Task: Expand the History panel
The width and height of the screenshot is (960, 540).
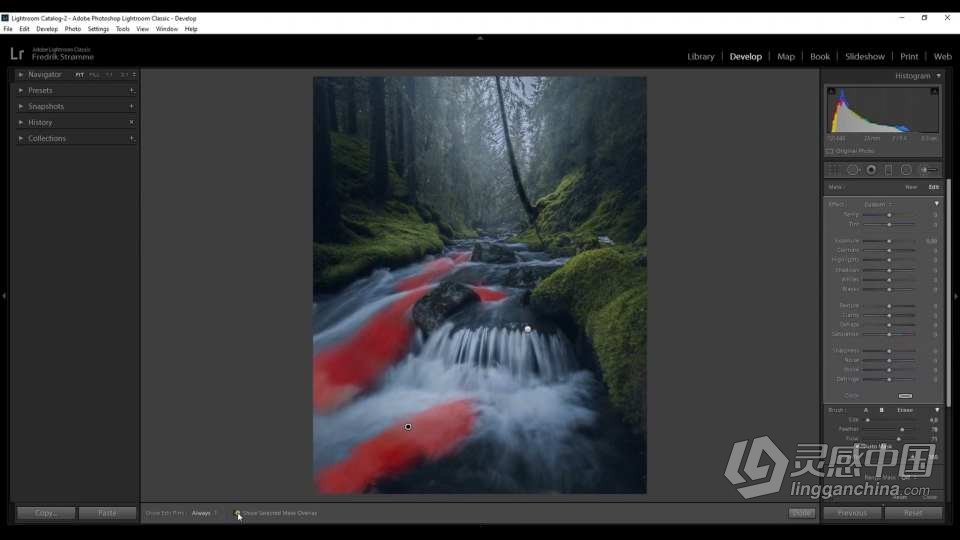Action: click(21, 122)
